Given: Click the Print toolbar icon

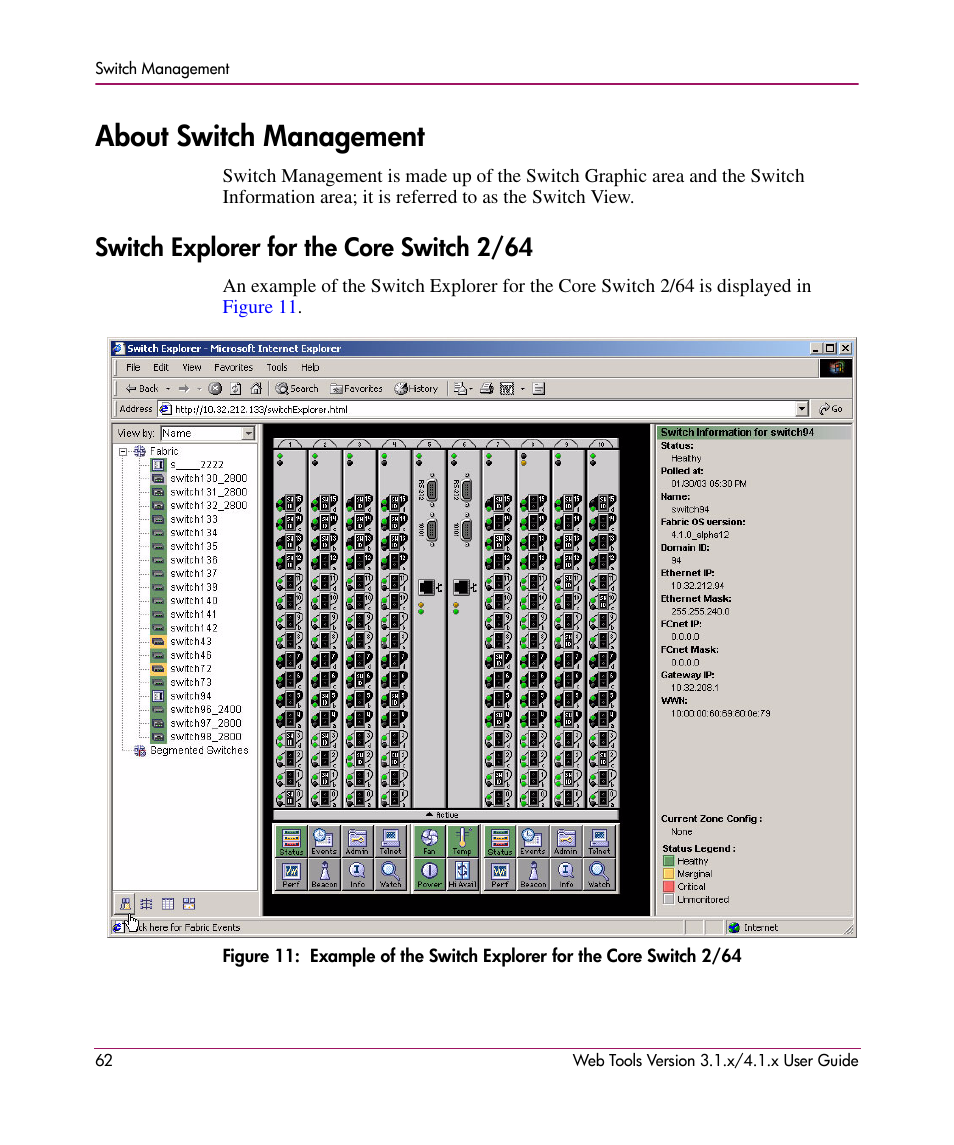Looking at the screenshot, I should click(x=486, y=388).
